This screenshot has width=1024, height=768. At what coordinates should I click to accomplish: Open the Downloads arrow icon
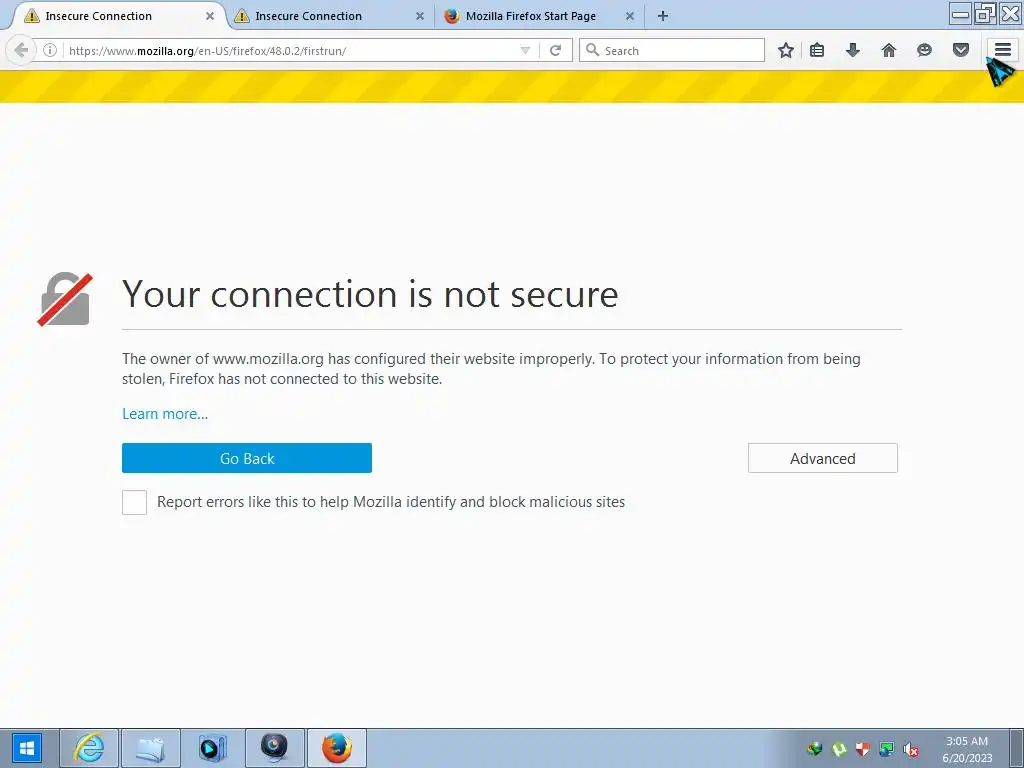853,50
